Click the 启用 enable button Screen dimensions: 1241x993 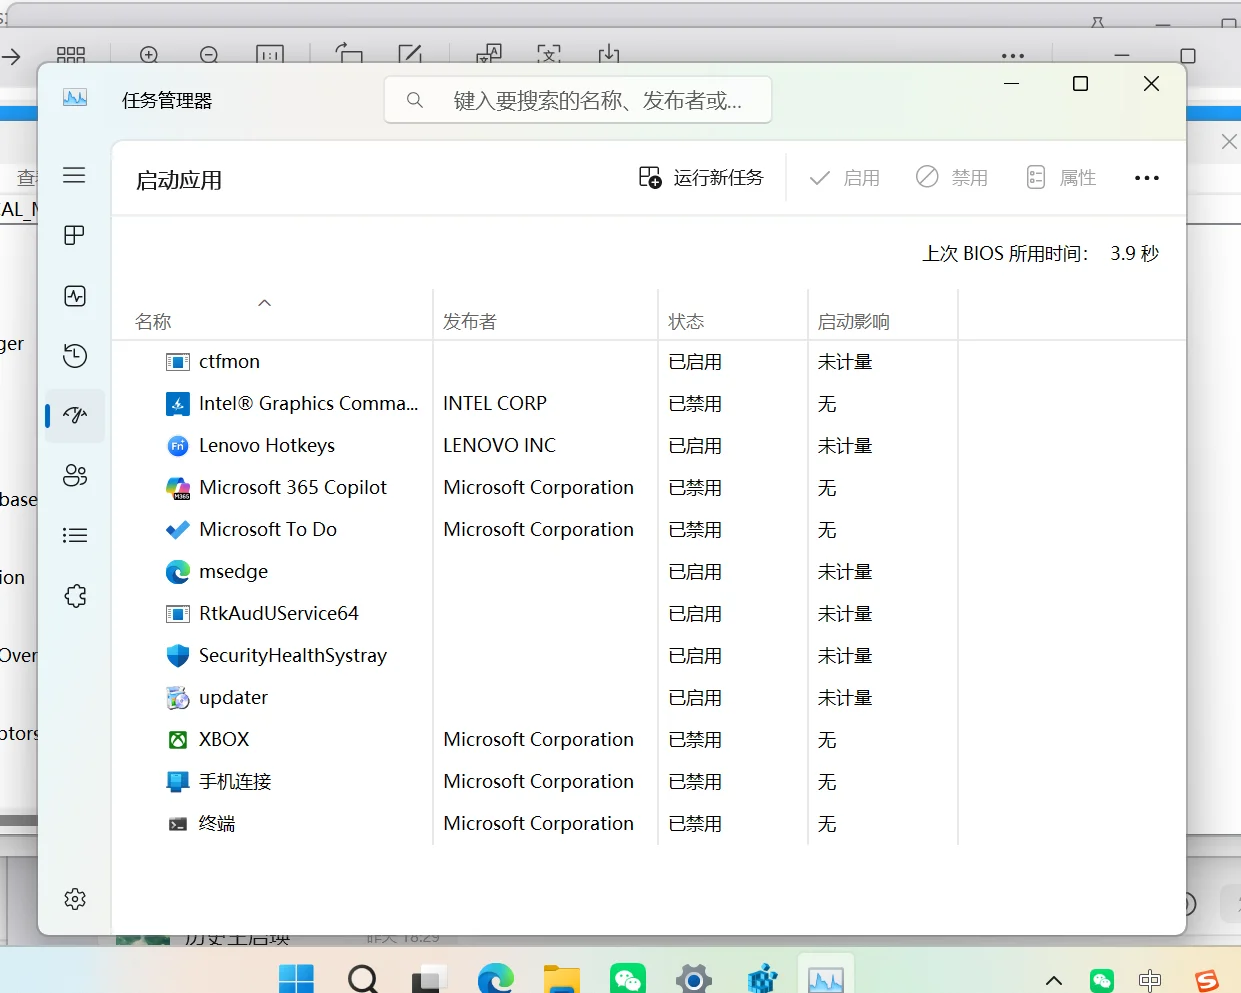click(x=845, y=178)
